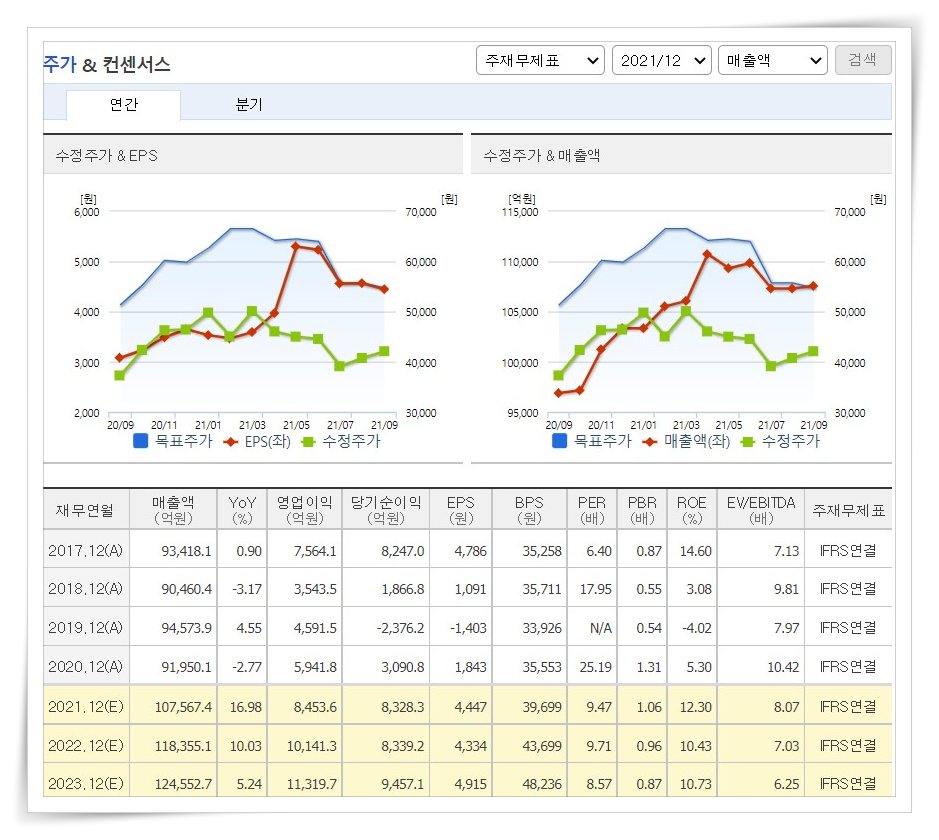Image resolution: width=939 pixels, height=840 pixels.
Task: Click the 검색 search button
Action: 861,59
